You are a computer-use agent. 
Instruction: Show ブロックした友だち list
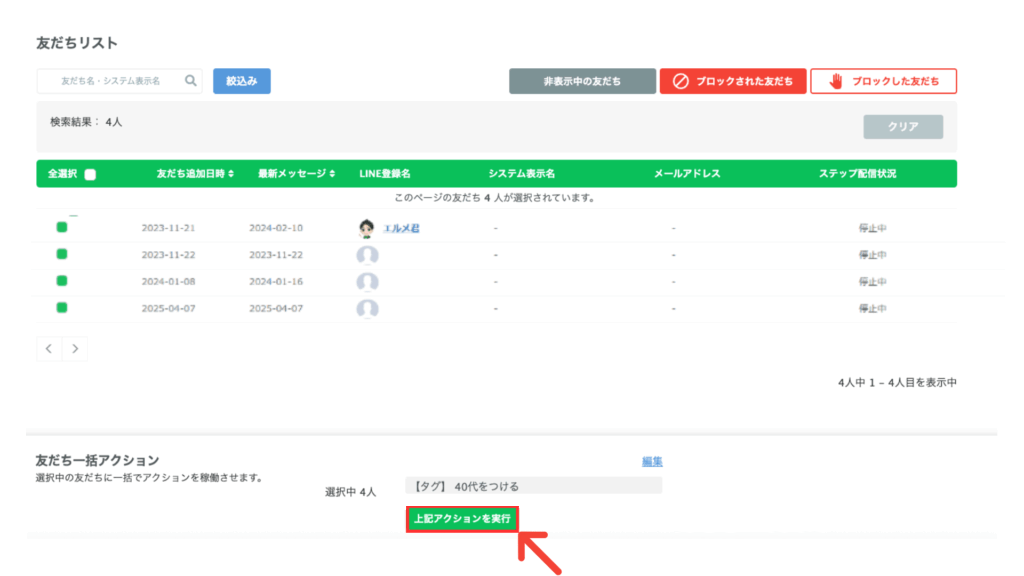883,81
